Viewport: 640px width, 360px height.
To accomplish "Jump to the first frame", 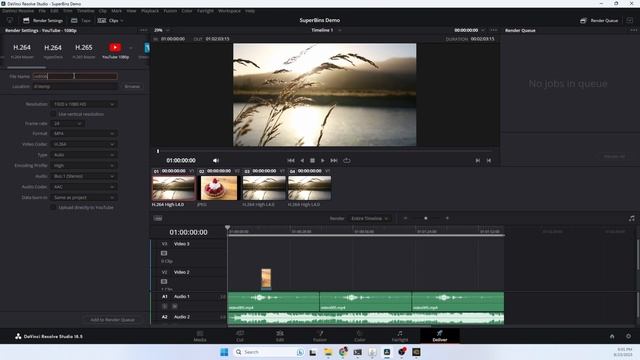I will [x=291, y=160].
